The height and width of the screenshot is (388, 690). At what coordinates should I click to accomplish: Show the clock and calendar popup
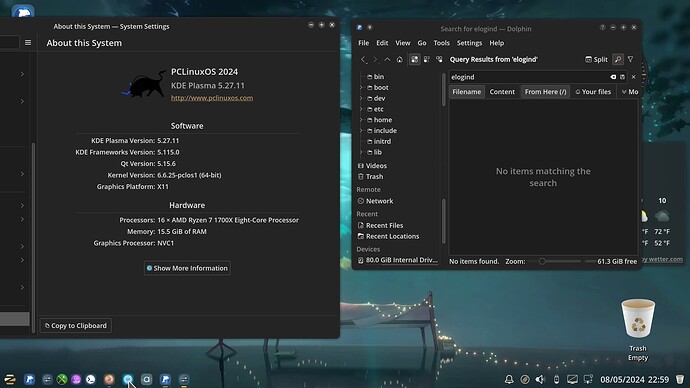pos(635,379)
